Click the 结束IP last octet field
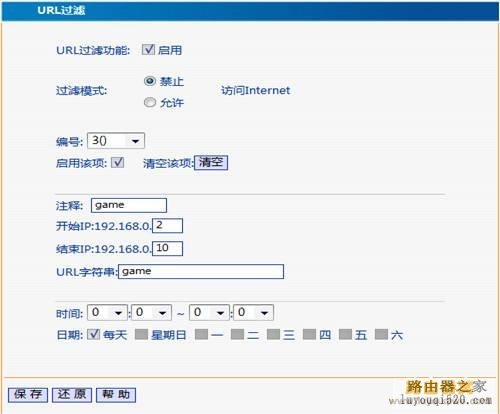 (x=167, y=249)
